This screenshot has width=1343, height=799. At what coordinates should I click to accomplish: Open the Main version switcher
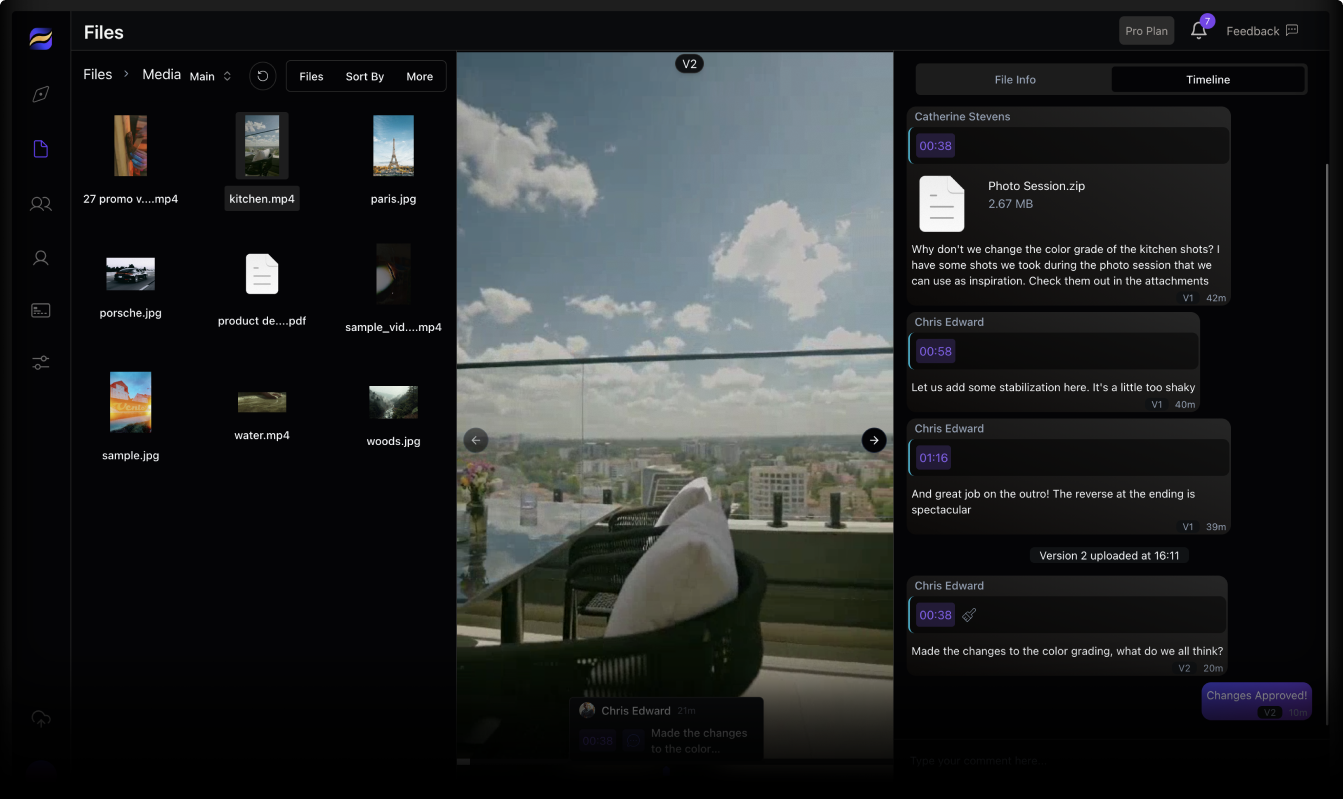click(210, 75)
